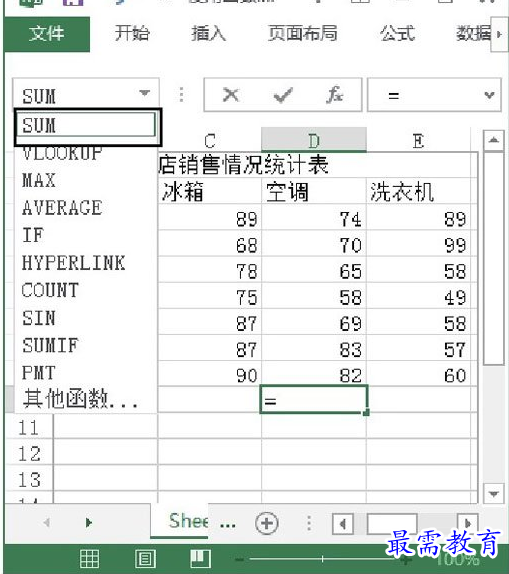Select column D header
This screenshot has width=509, height=574.
314,140
